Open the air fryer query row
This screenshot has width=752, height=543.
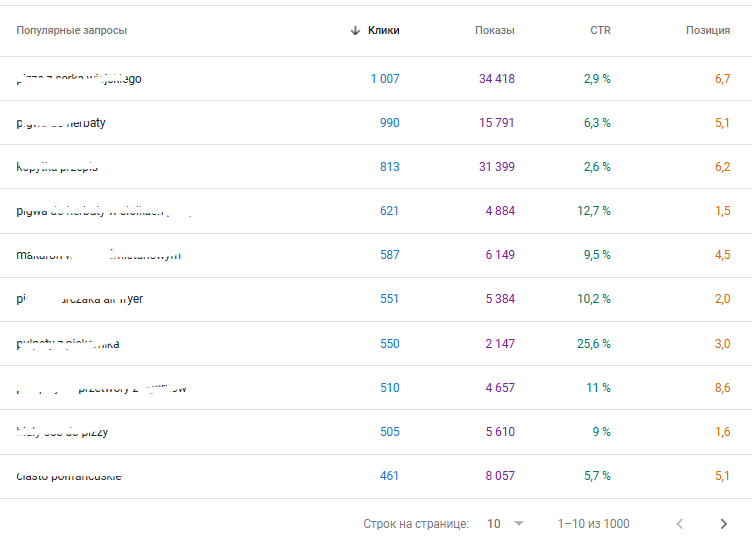(x=80, y=299)
